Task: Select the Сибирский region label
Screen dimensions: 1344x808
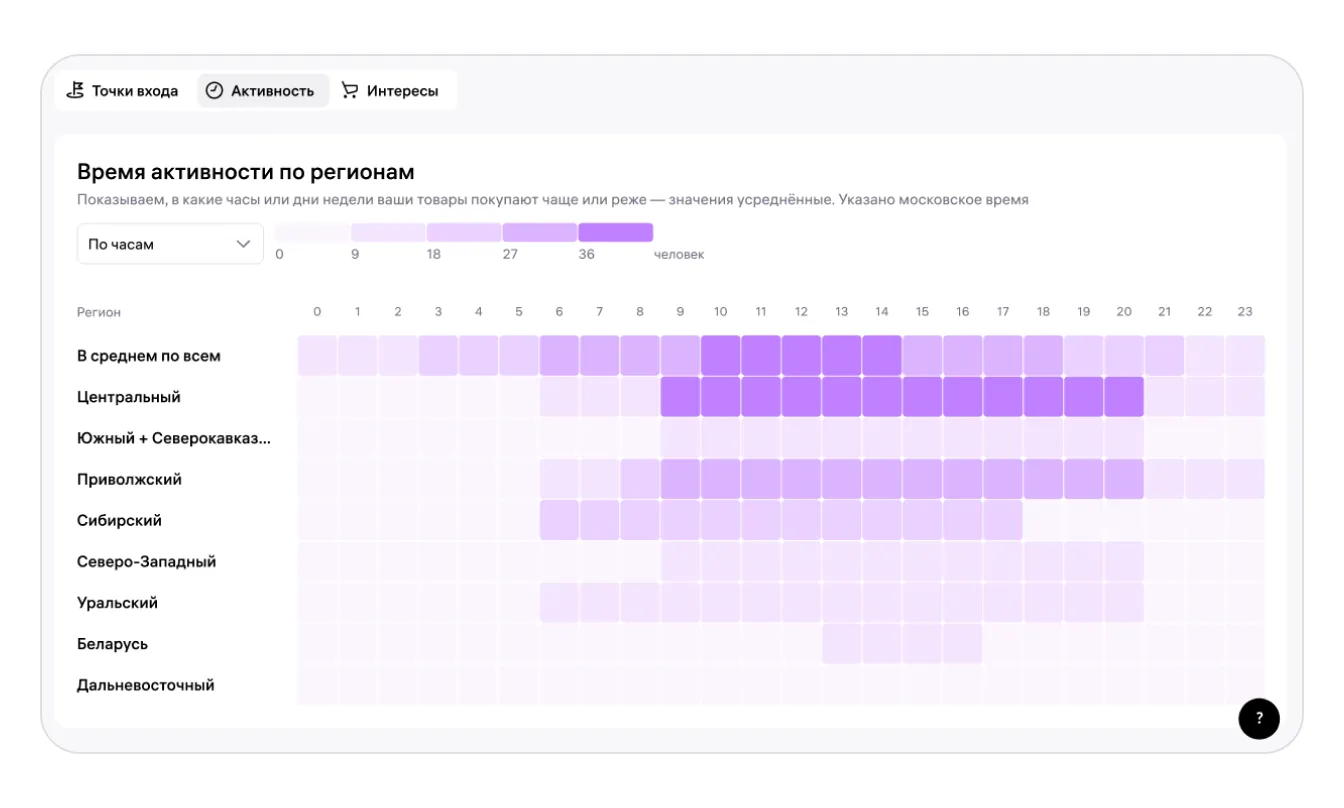Action: 119,520
